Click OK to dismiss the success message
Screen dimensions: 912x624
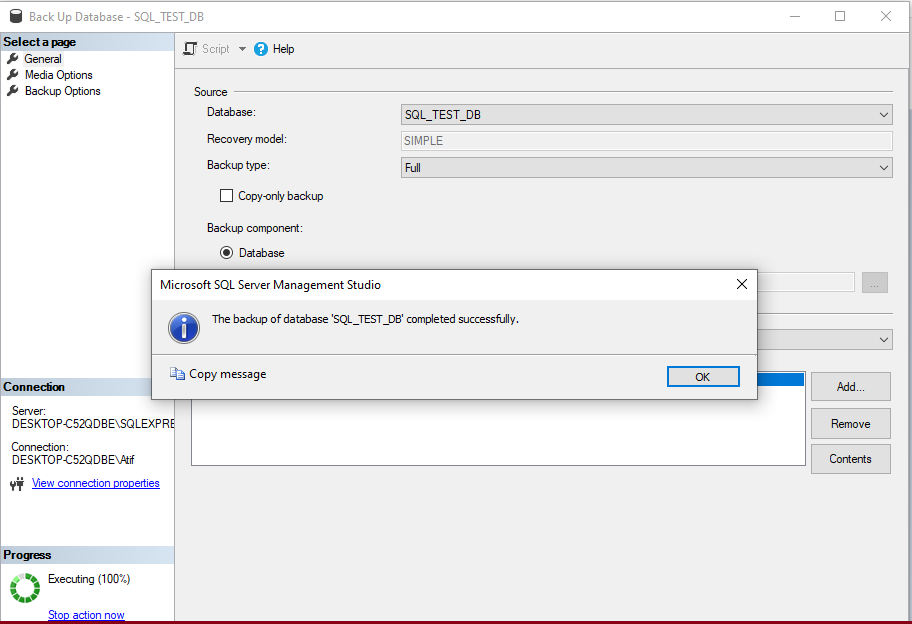pyautogui.click(x=703, y=376)
